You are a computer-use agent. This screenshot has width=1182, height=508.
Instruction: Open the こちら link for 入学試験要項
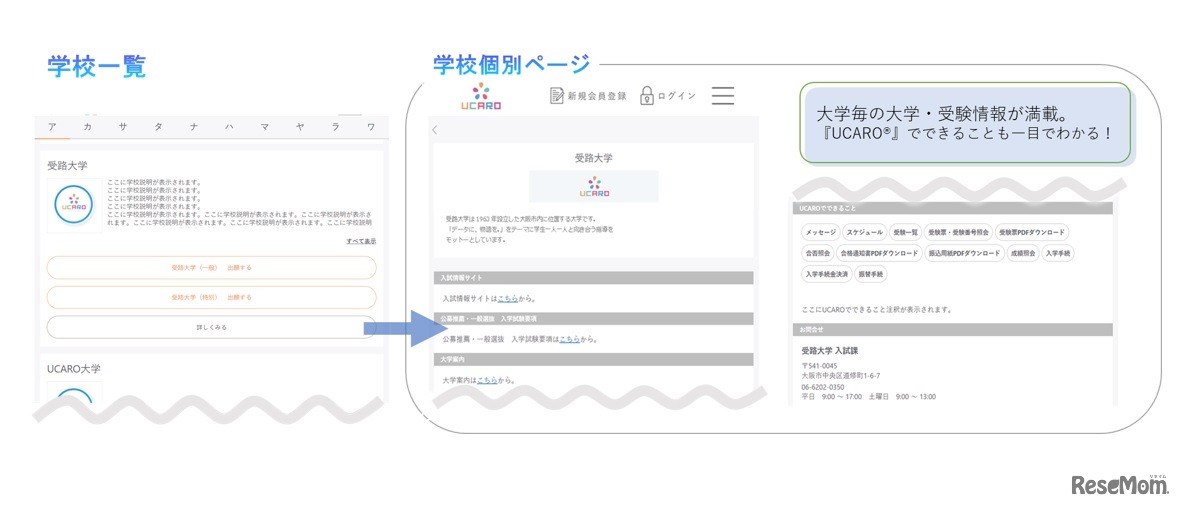(x=570, y=339)
